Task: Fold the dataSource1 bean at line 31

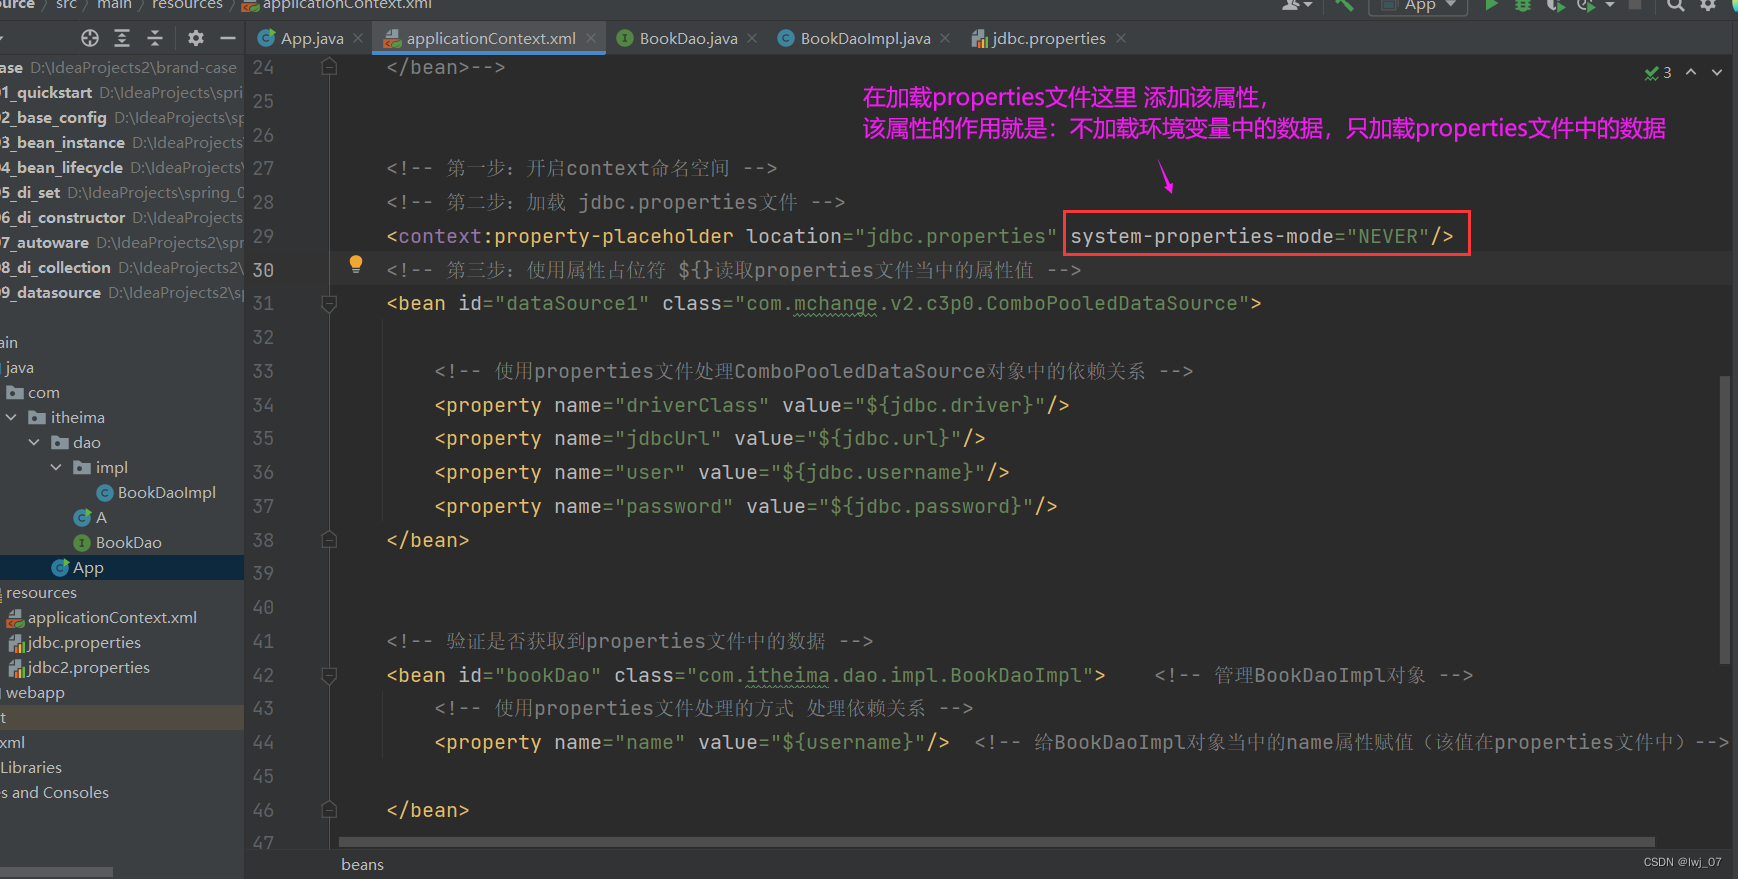Action: coord(329,303)
